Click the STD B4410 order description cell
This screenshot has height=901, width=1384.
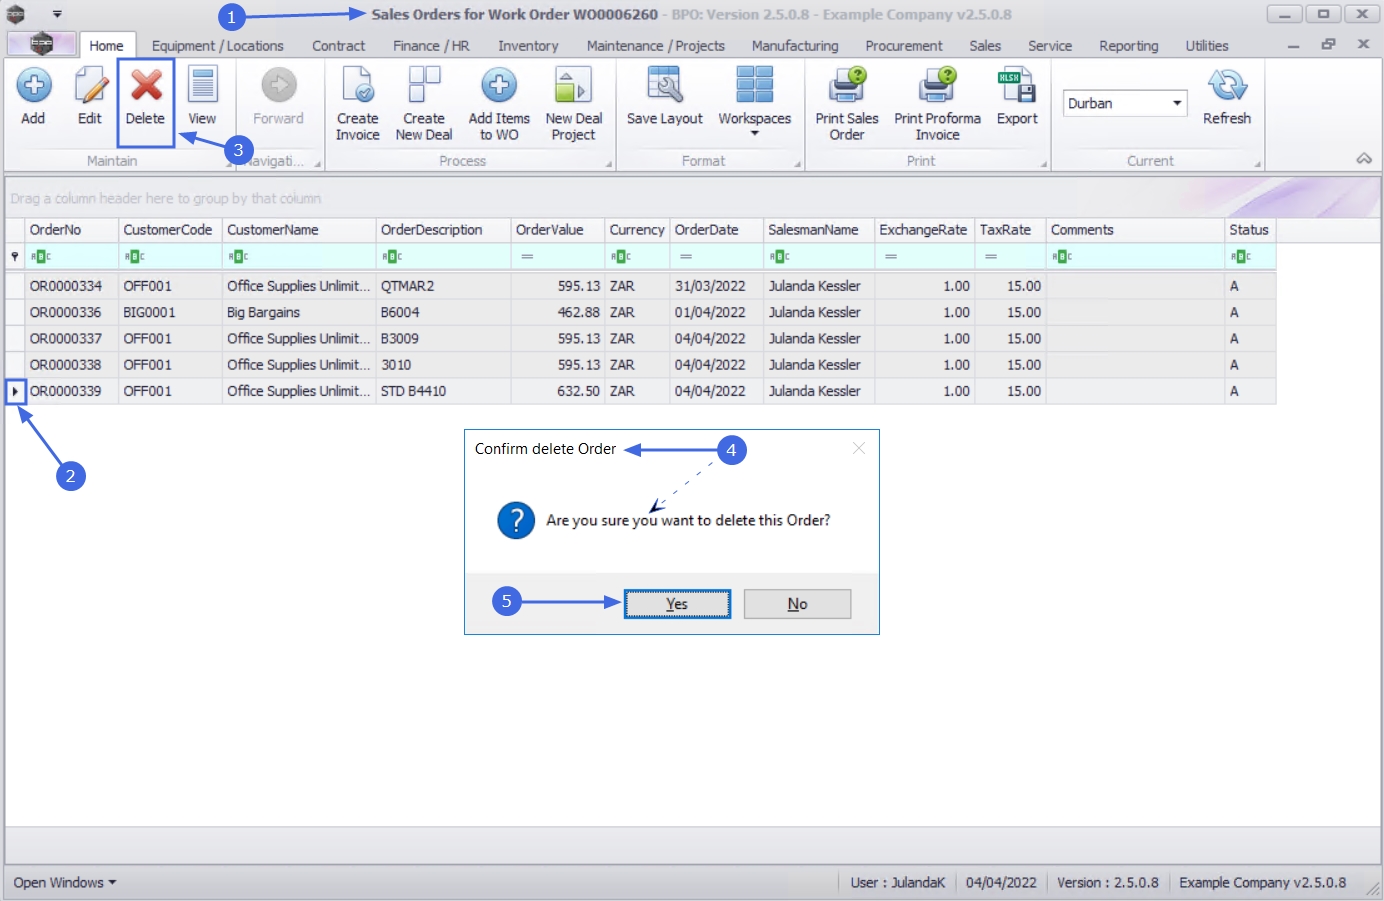point(443,391)
